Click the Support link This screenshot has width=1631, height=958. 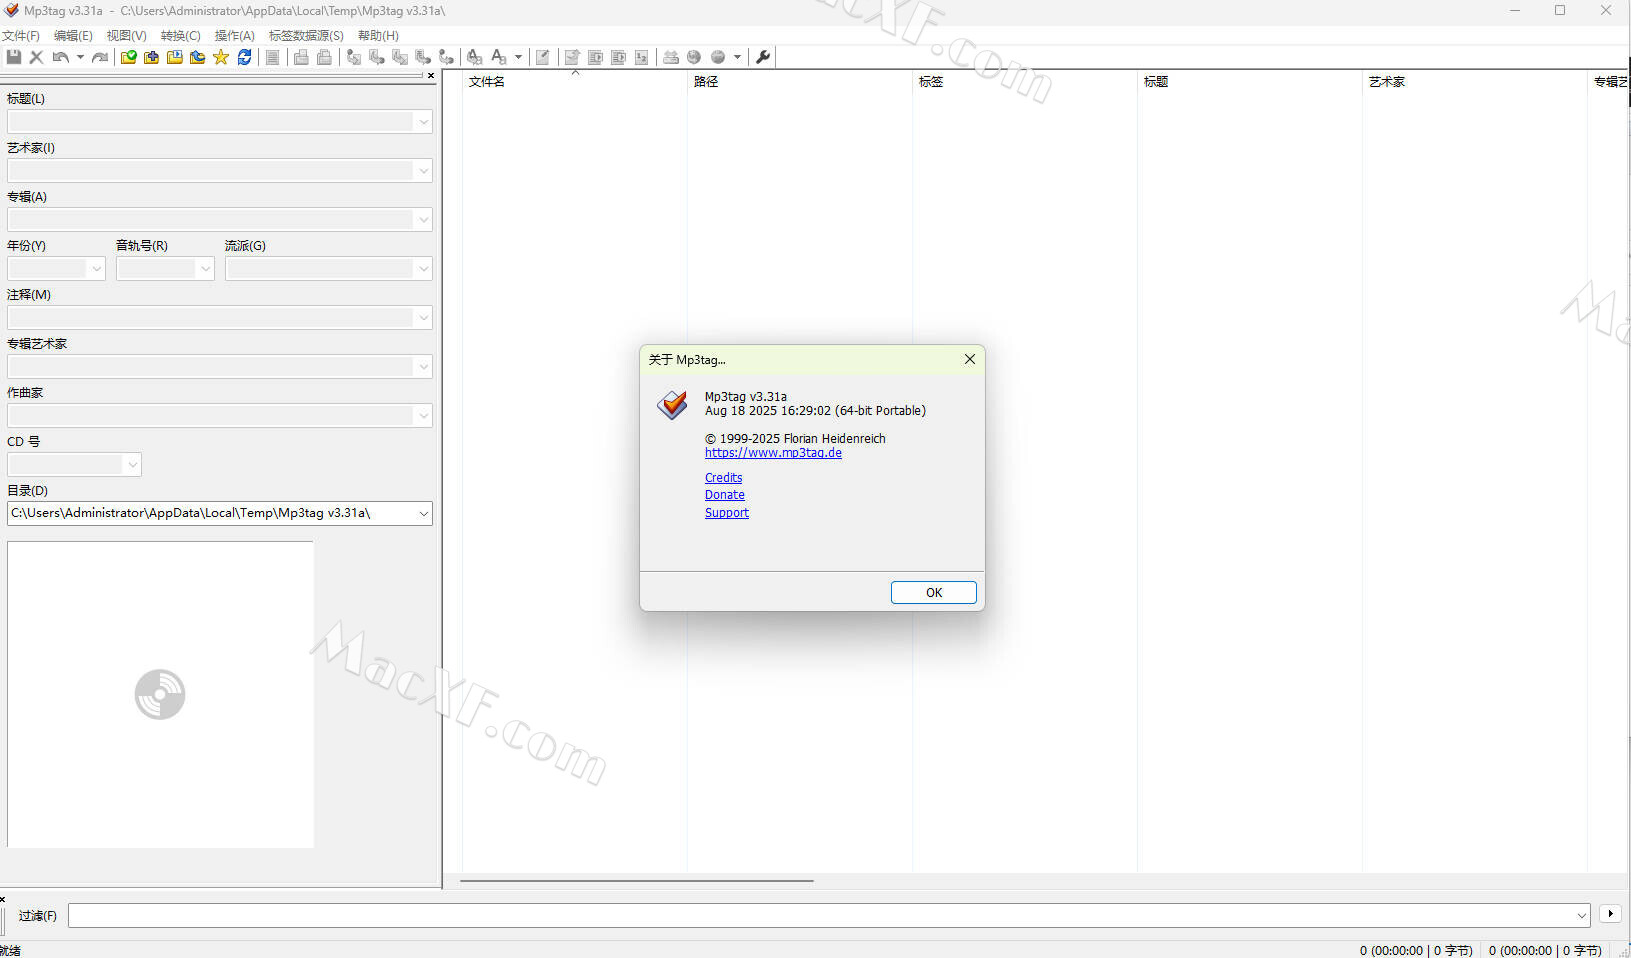coord(726,513)
